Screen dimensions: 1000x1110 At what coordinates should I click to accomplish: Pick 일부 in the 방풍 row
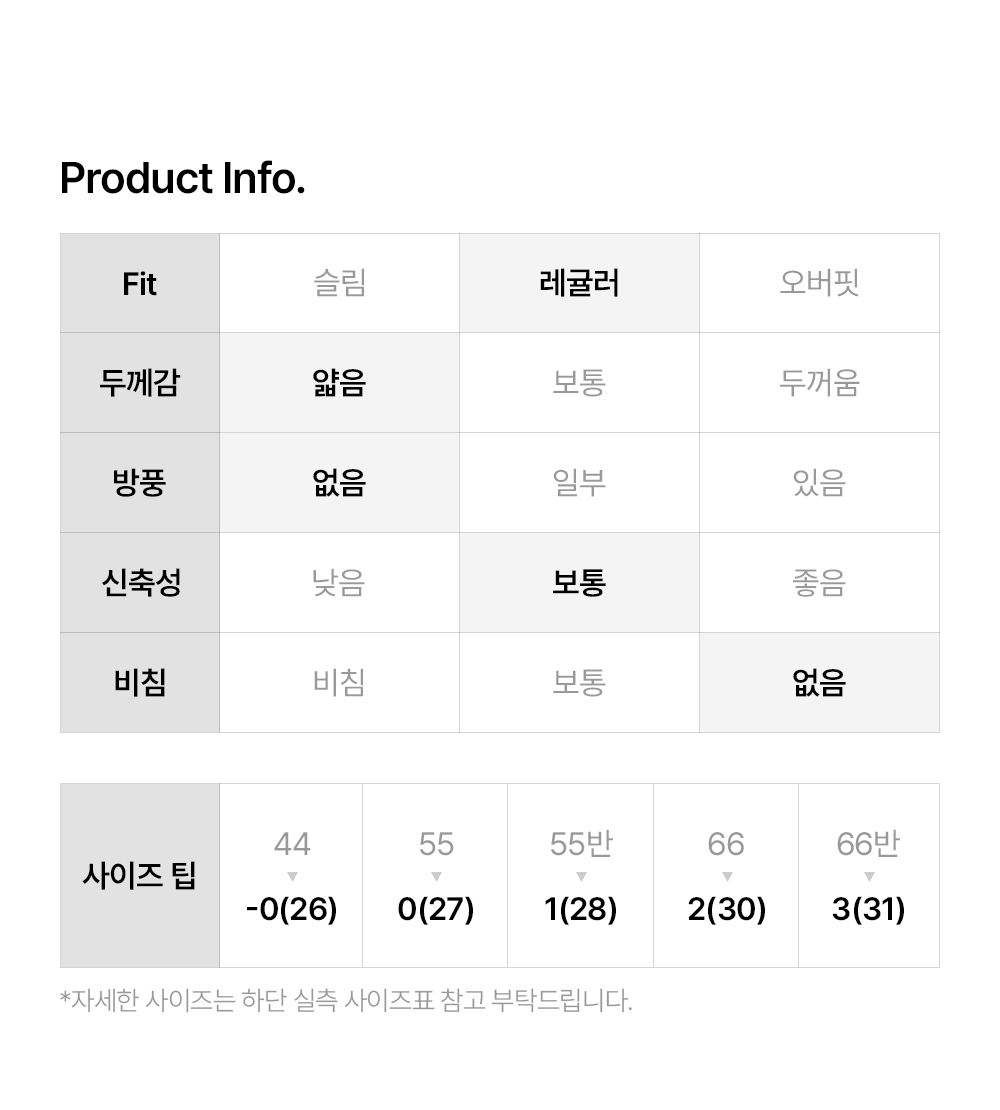pyautogui.click(x=579, y=483)
